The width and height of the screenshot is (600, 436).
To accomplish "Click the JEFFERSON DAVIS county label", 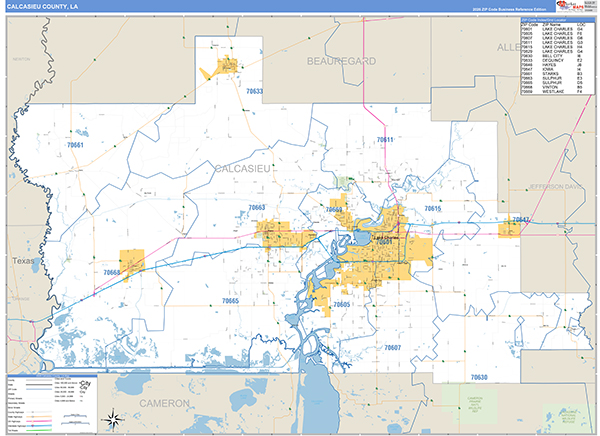I will pyautogui.click(x=555, y=187).
